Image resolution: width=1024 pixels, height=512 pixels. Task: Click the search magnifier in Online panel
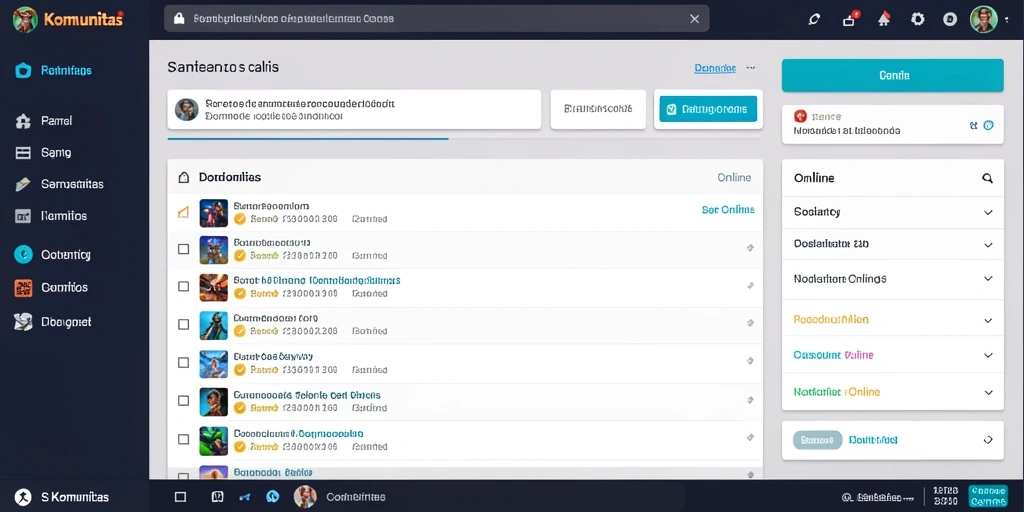tap(987, 178)
